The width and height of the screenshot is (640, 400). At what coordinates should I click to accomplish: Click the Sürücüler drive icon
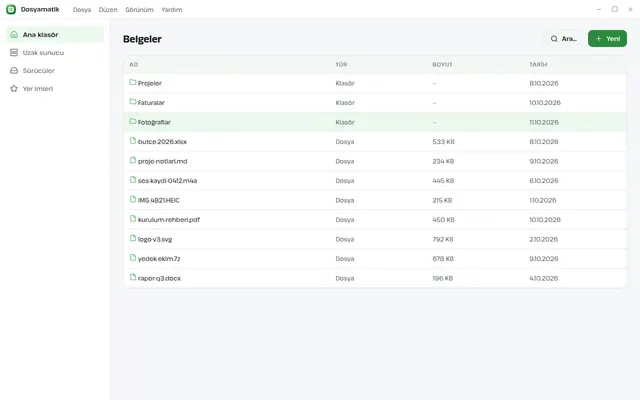(x=14, y=71)
